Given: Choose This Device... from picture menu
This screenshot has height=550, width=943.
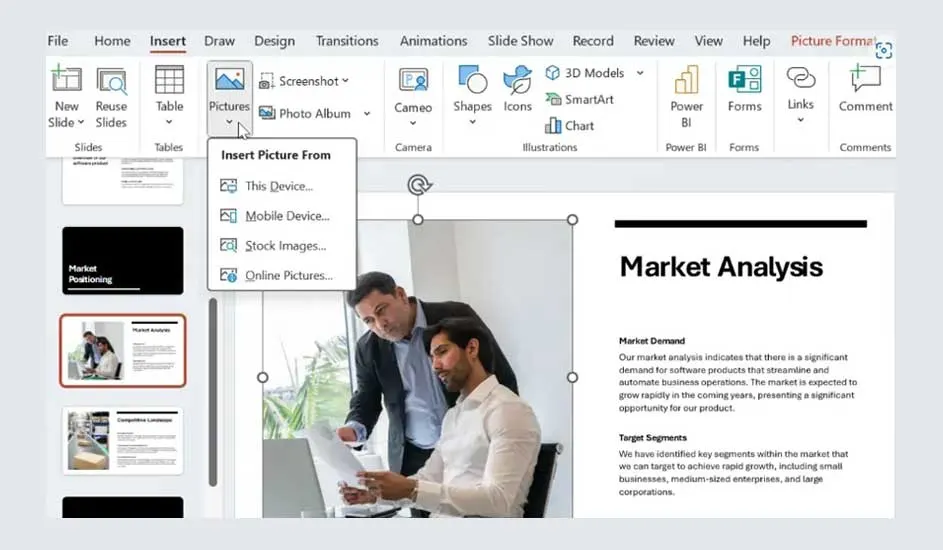Looking at the screenshot, I should point(278,186).
